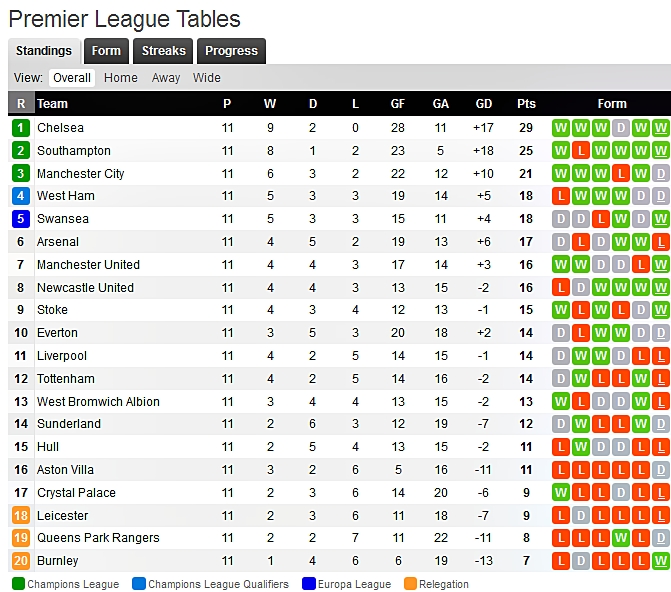This screenshot has width=671, height=592.
Task: Click Burnley's orange rank 20 badge
Action: pyautogui.click(x=21, y=561)
